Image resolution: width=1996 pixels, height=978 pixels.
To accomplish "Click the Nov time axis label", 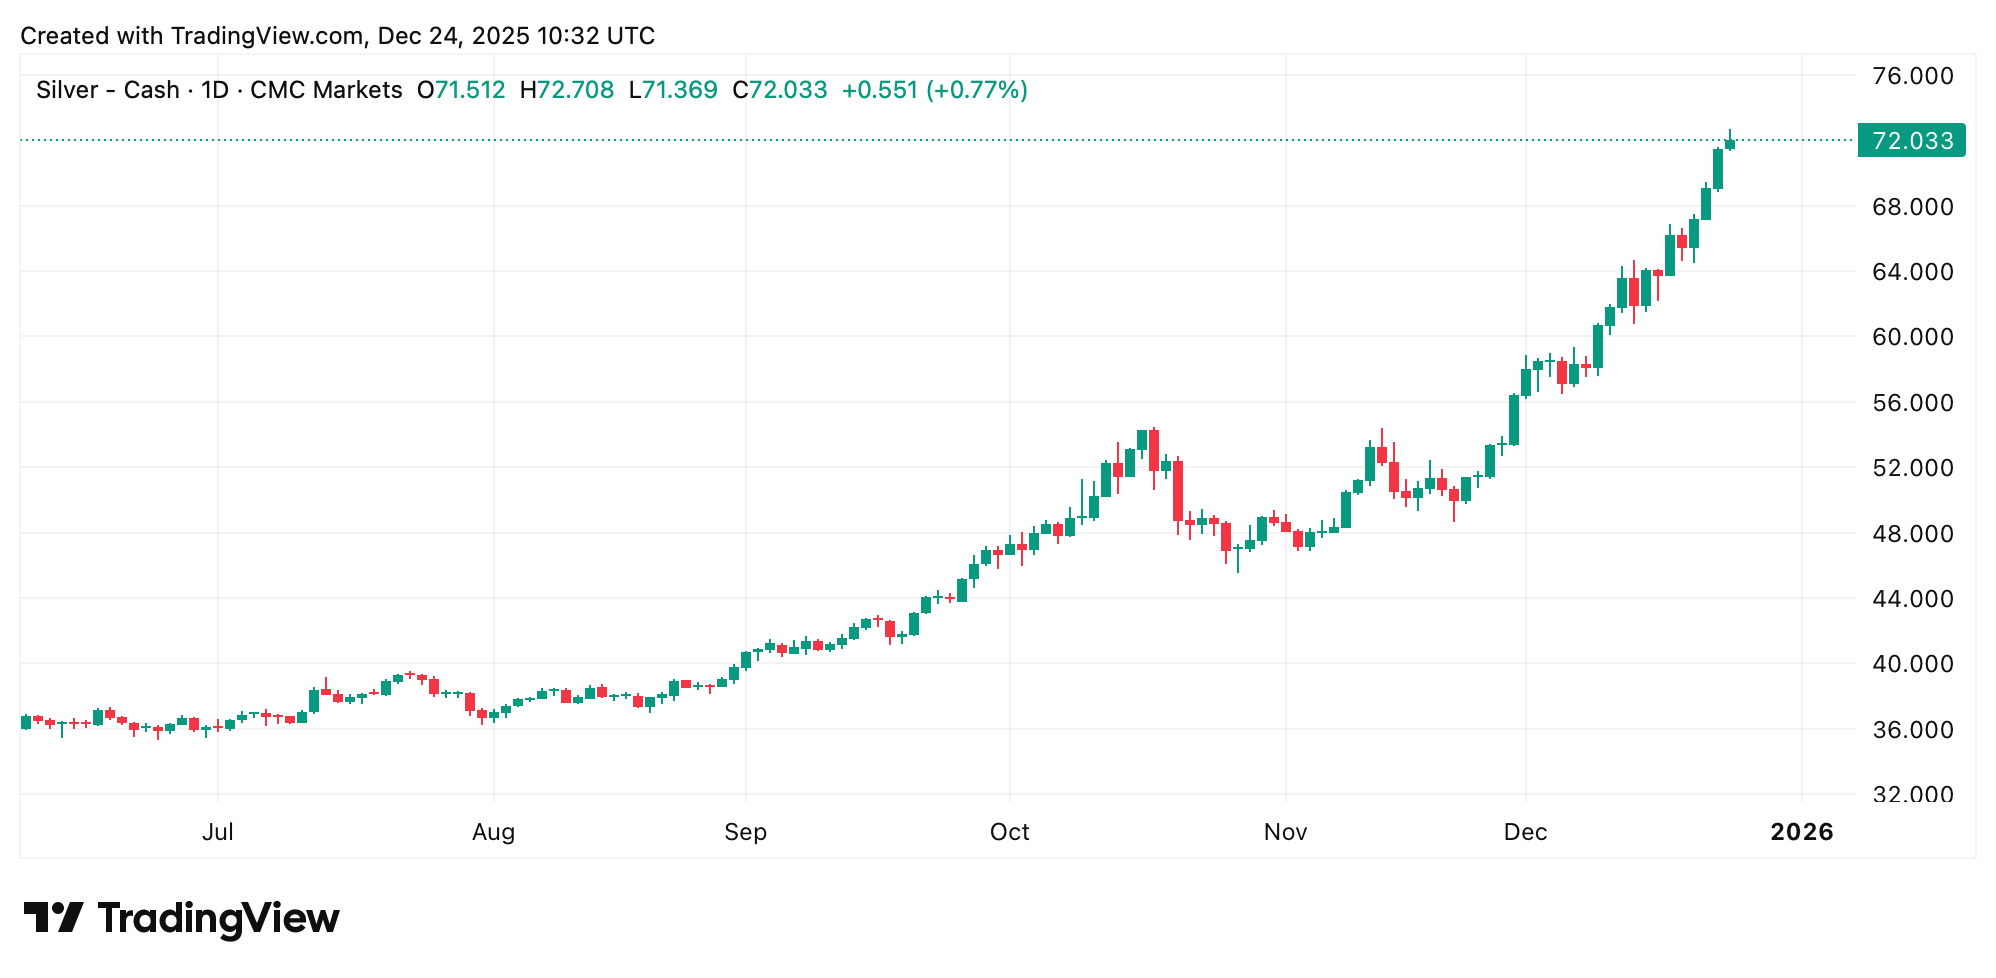I will point(1286,832).
